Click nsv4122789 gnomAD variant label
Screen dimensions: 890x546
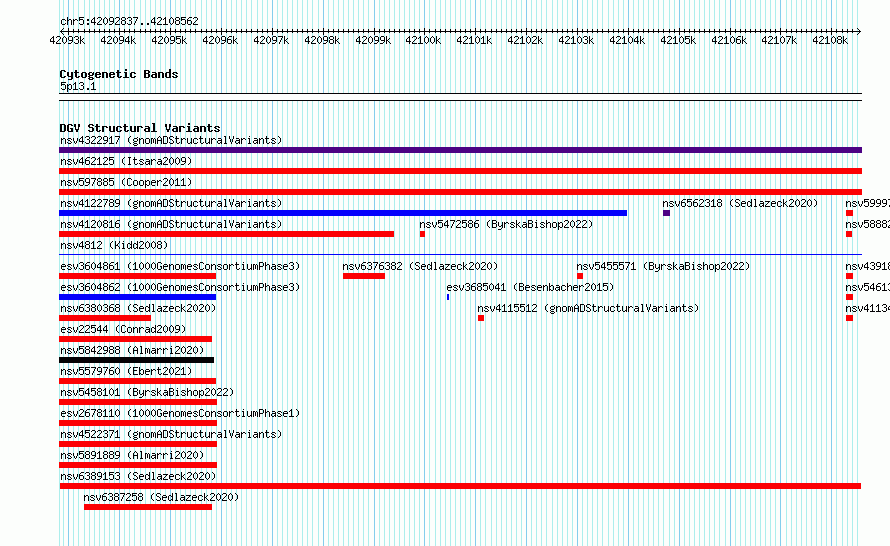coord(171,203)
